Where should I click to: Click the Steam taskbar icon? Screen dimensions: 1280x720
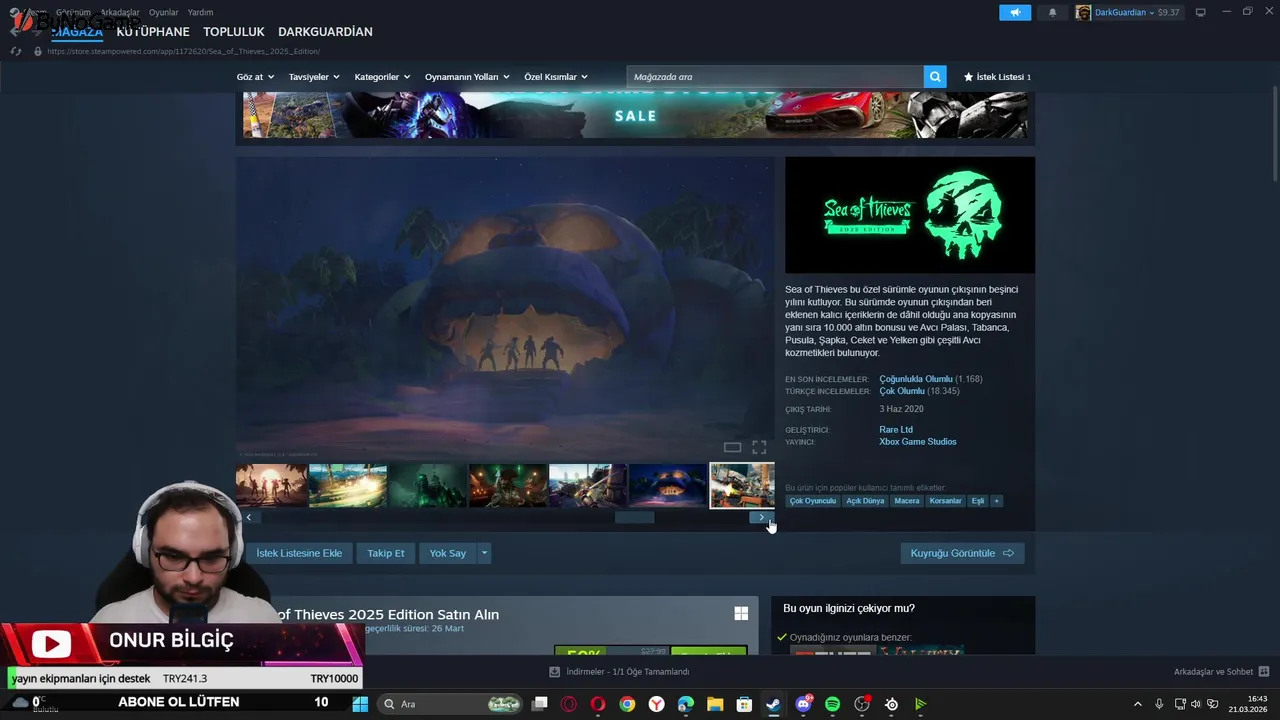[x=773, y=704]
